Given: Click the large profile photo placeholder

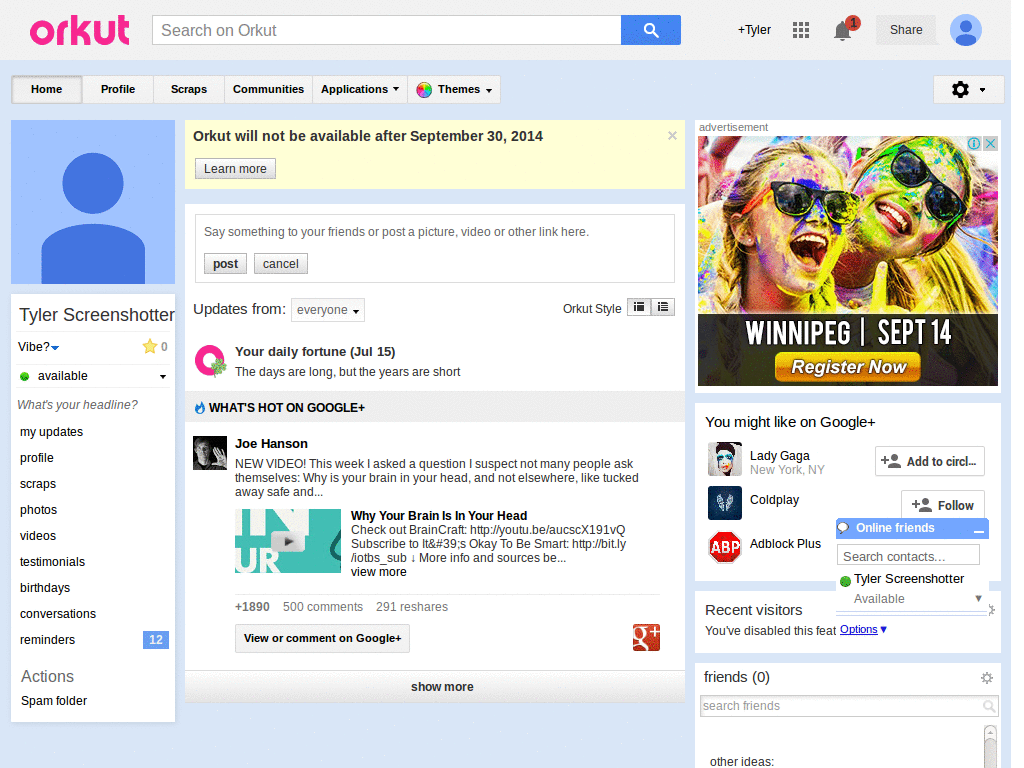Looking at the screenshot, I should point(93,202).
